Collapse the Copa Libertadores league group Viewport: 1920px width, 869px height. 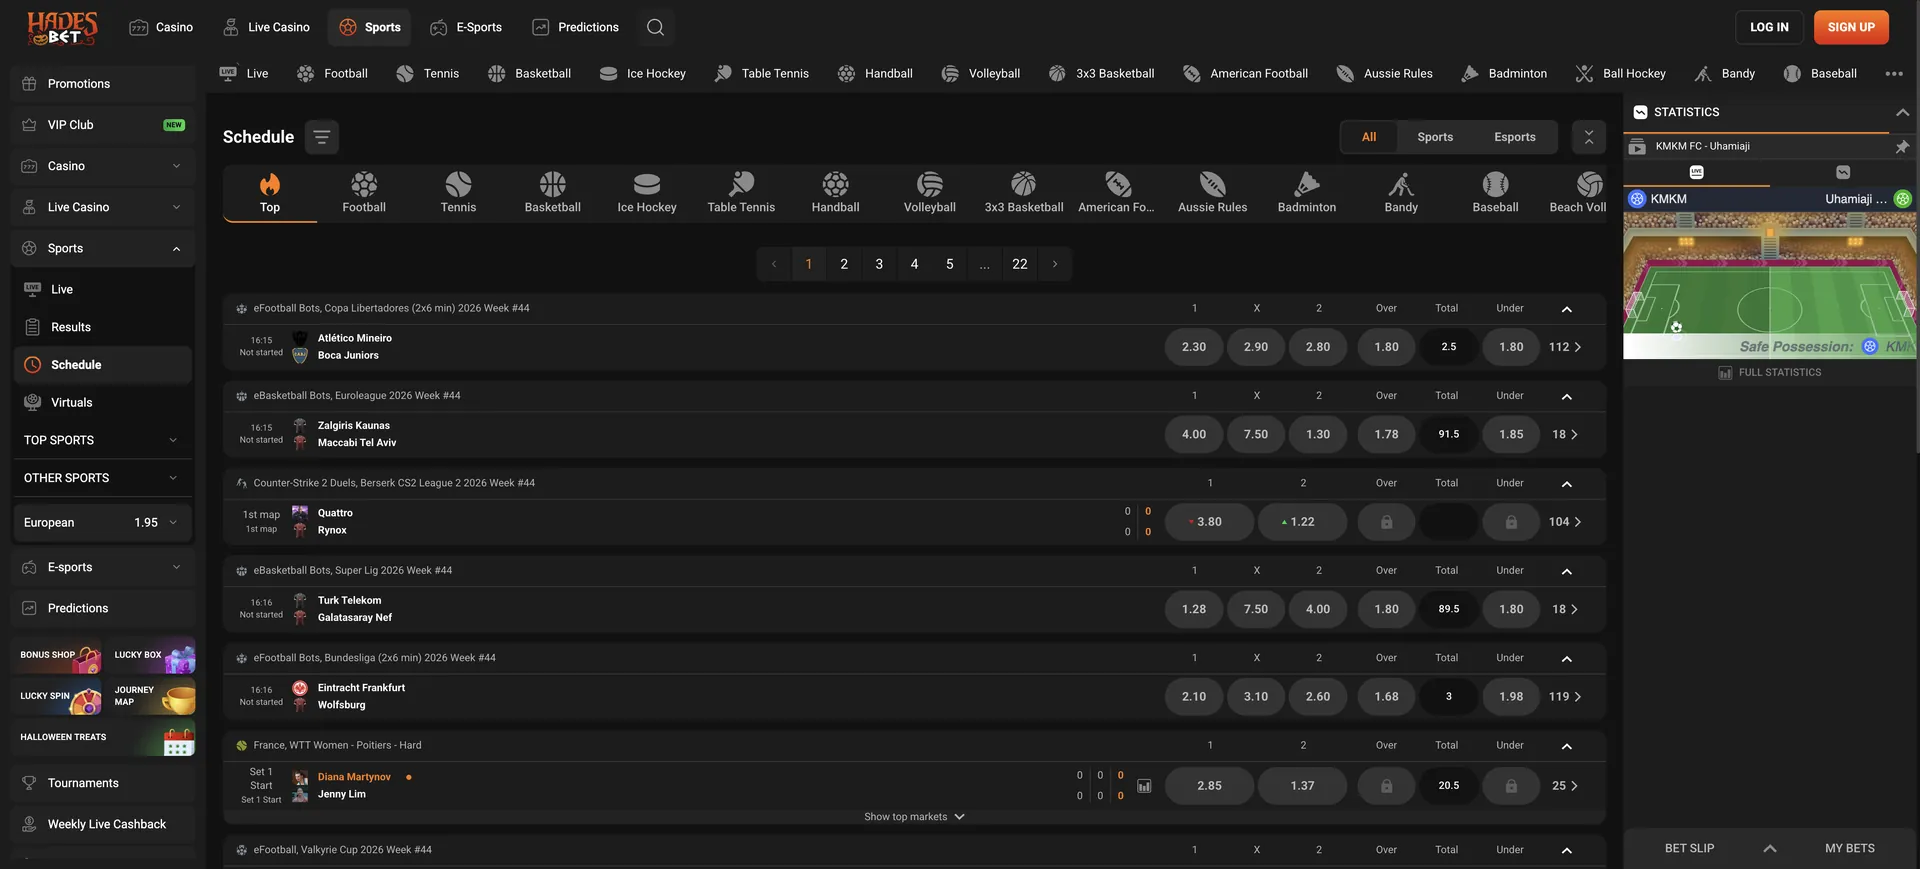tap(1567, 309)
